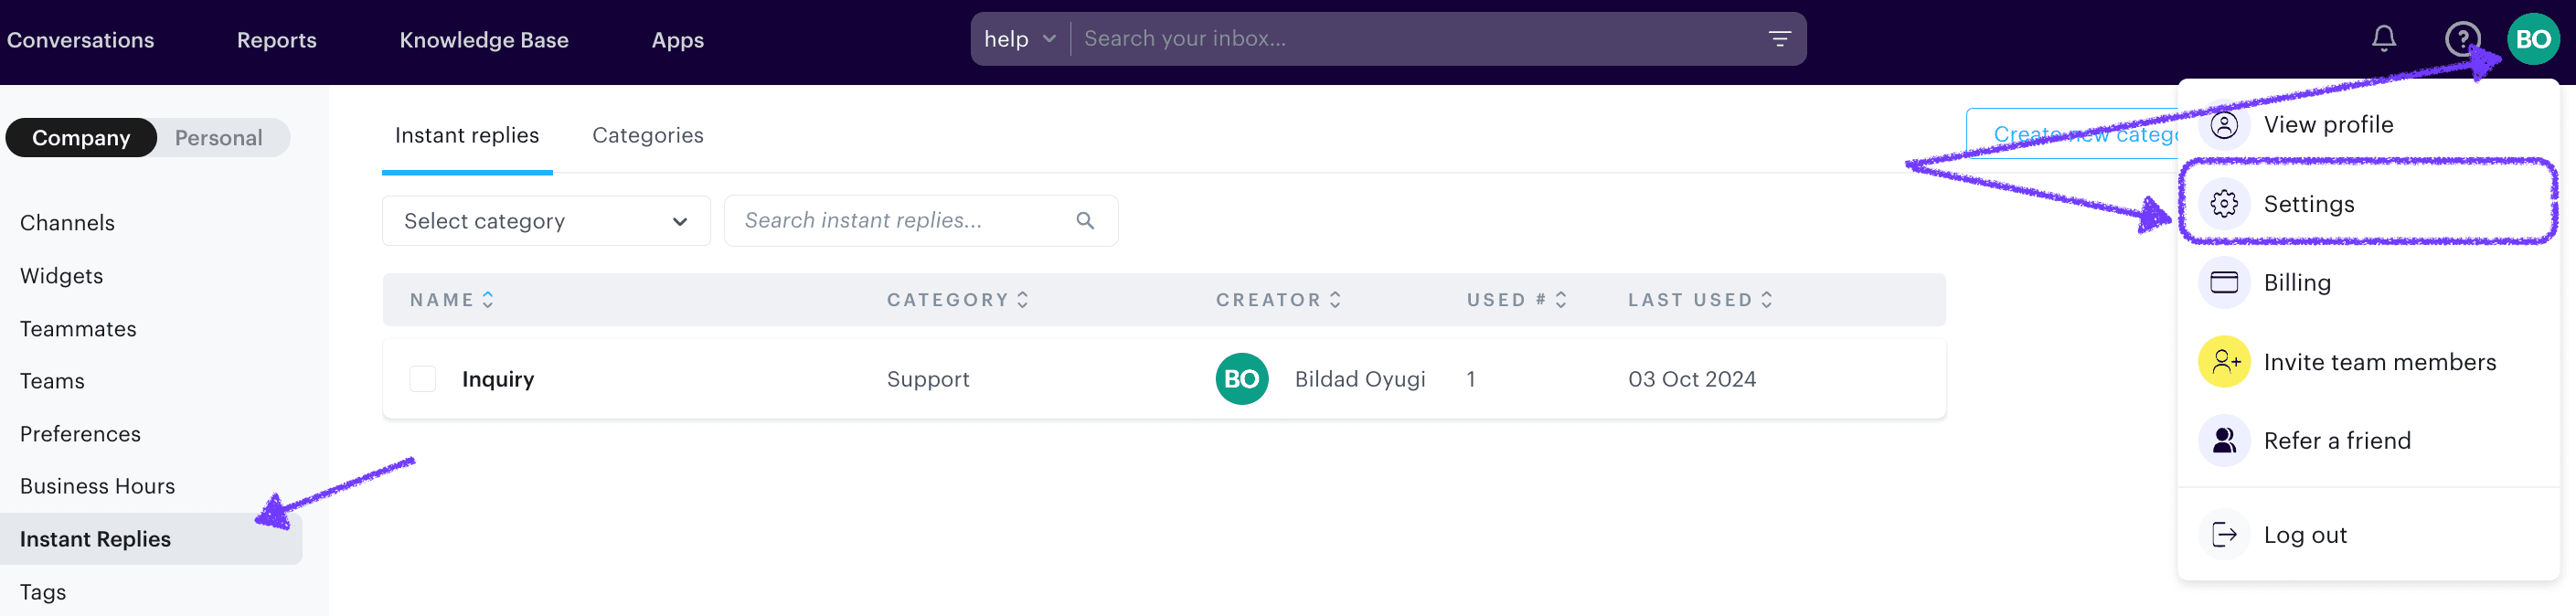This screenshot has height=616, width=2576.
Task: Open the Select category dropdown
Action: click(x=545, y=220)
